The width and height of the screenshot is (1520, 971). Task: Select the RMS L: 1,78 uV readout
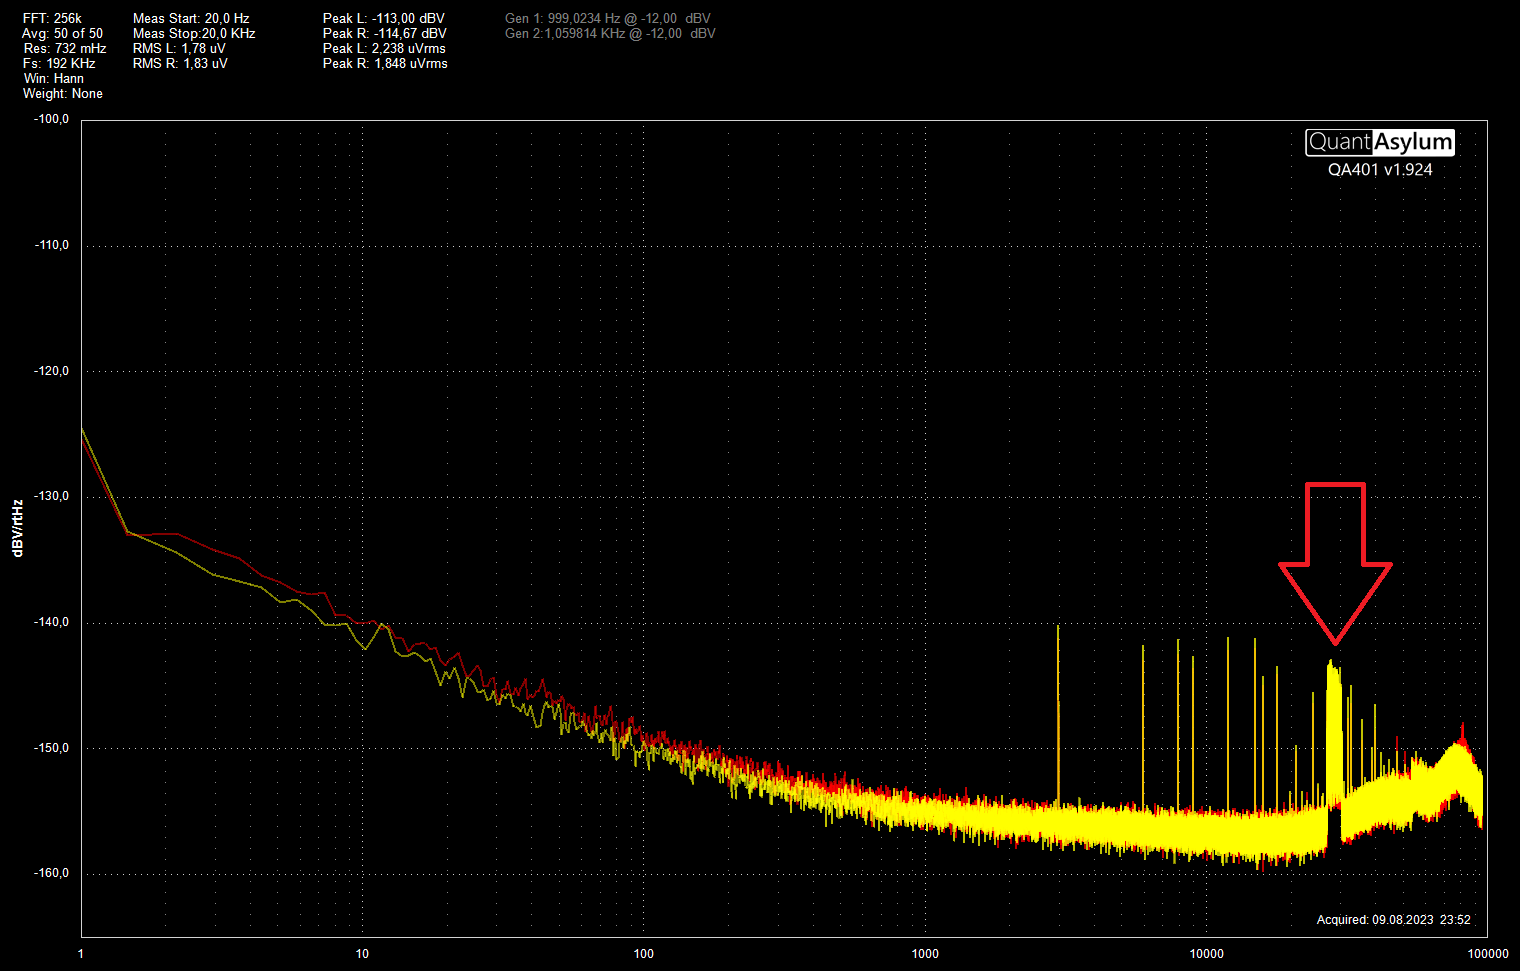179,48
